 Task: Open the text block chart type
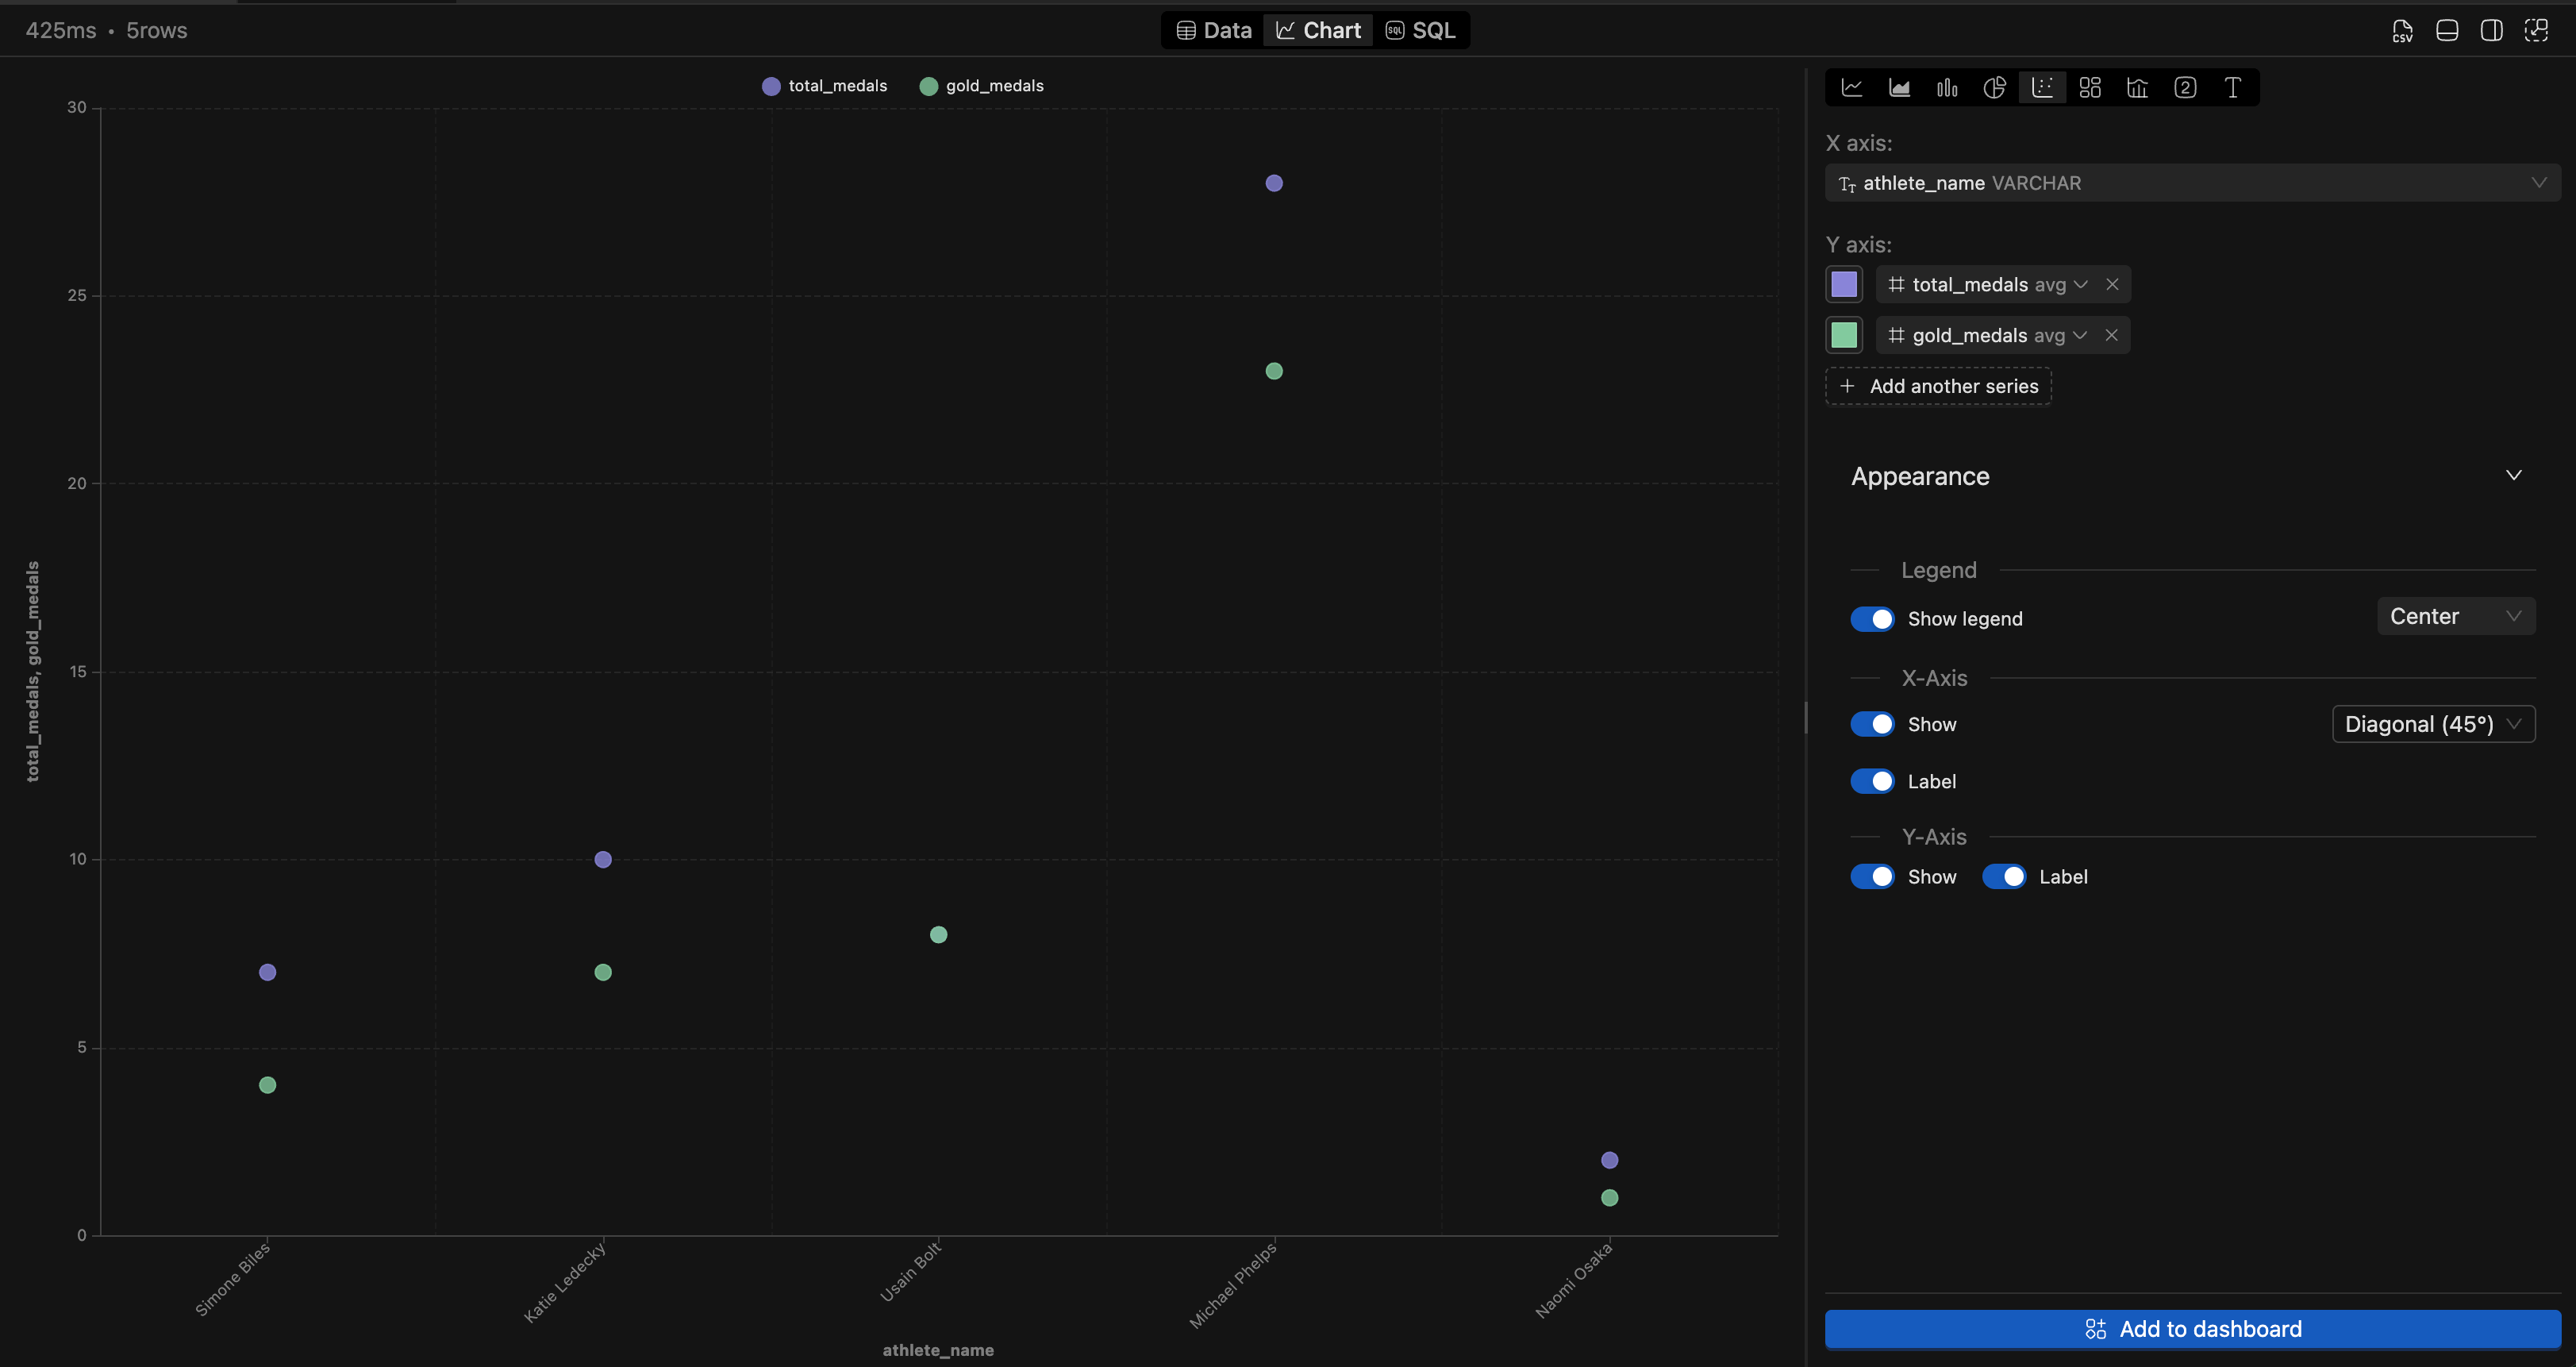pos(2233,87)
